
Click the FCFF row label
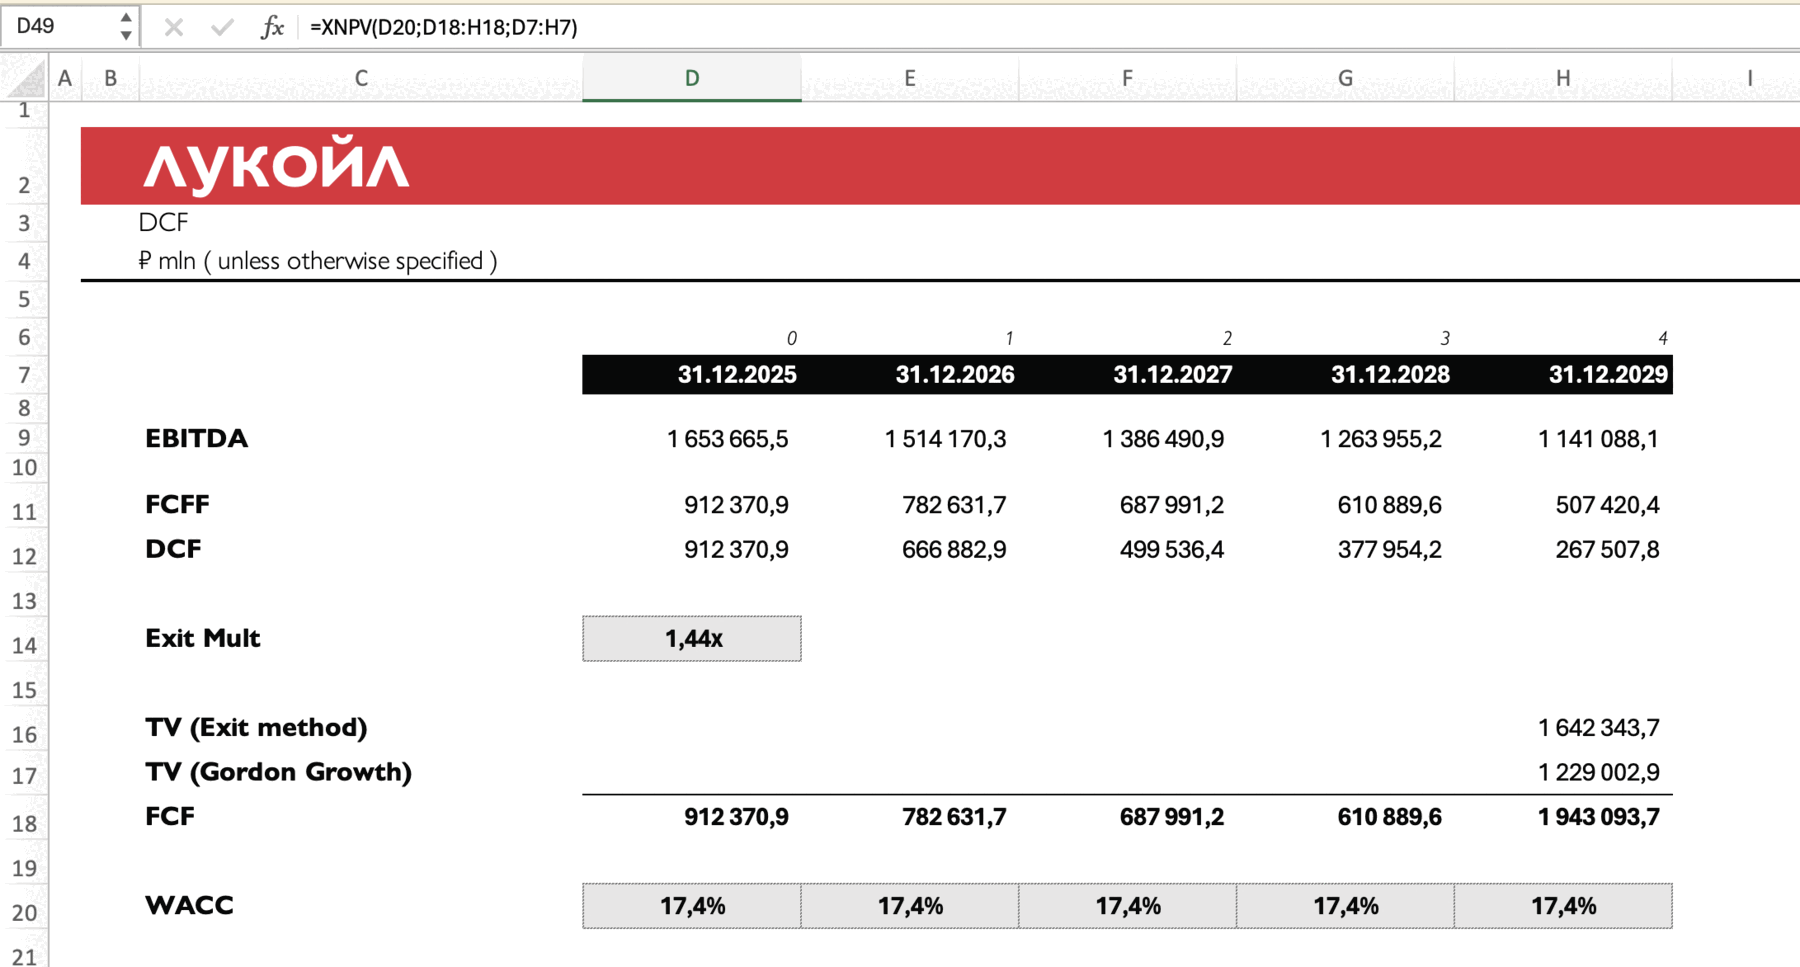coord(177,505)
